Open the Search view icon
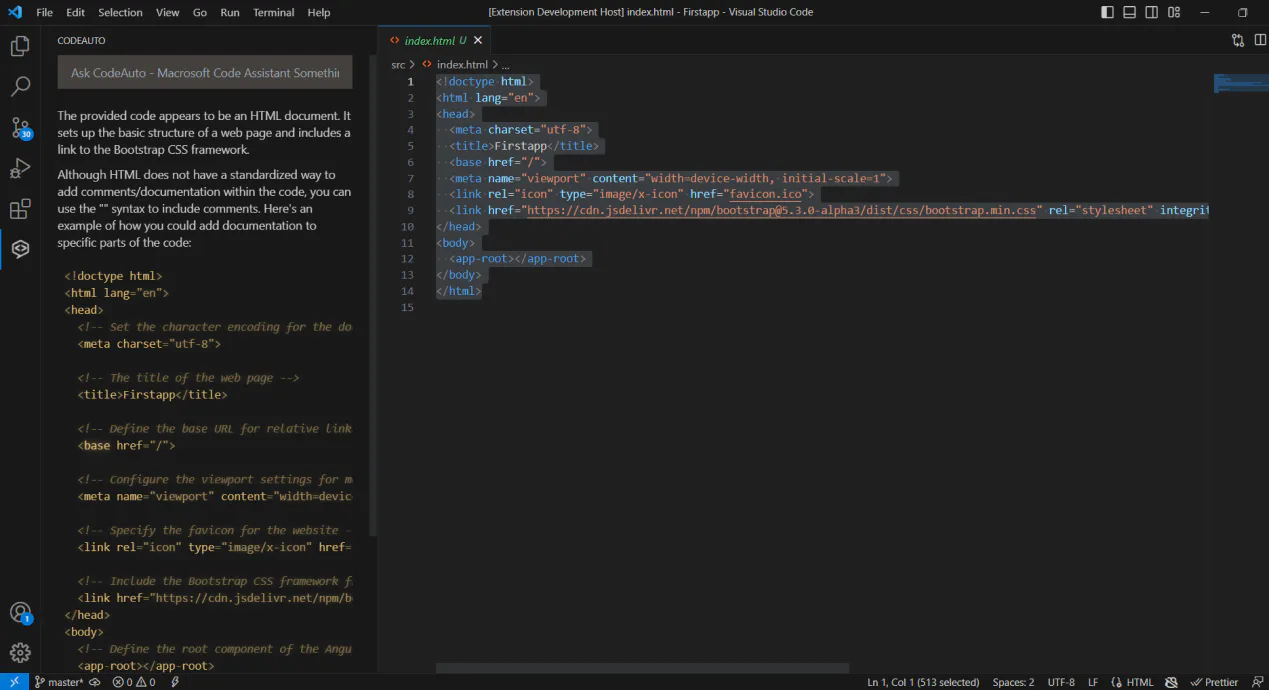The image size is (1269, 690). 20,87
